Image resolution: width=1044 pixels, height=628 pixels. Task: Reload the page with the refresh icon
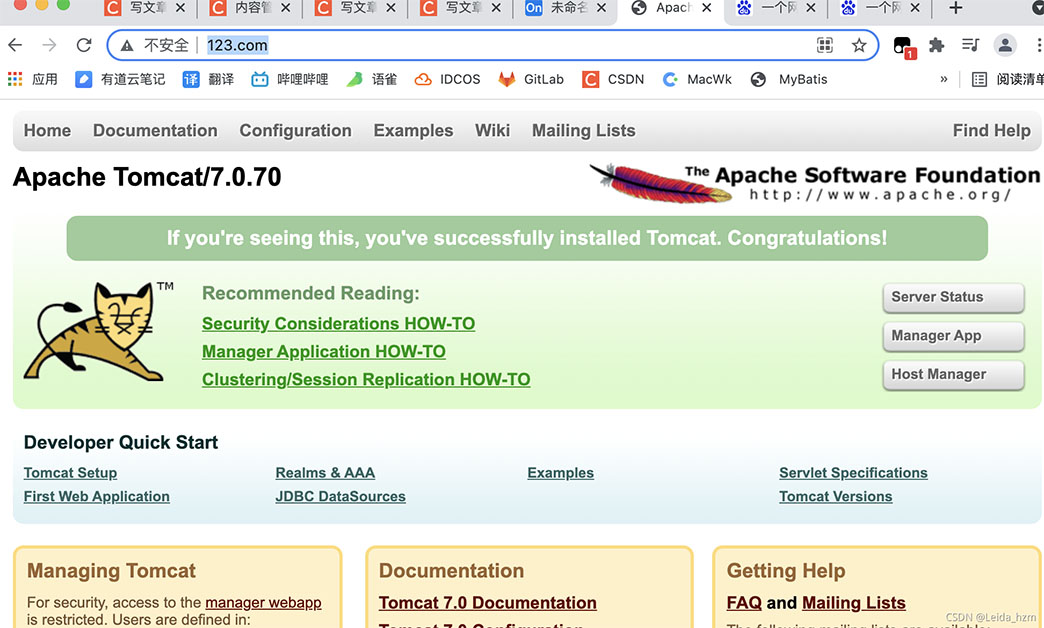tap(84, 45)
